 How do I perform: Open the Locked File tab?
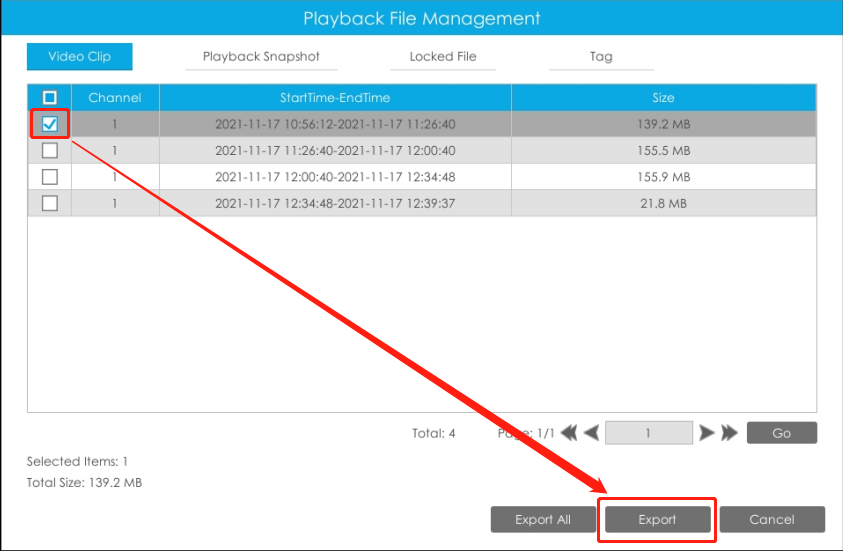(x=443, y=56)
